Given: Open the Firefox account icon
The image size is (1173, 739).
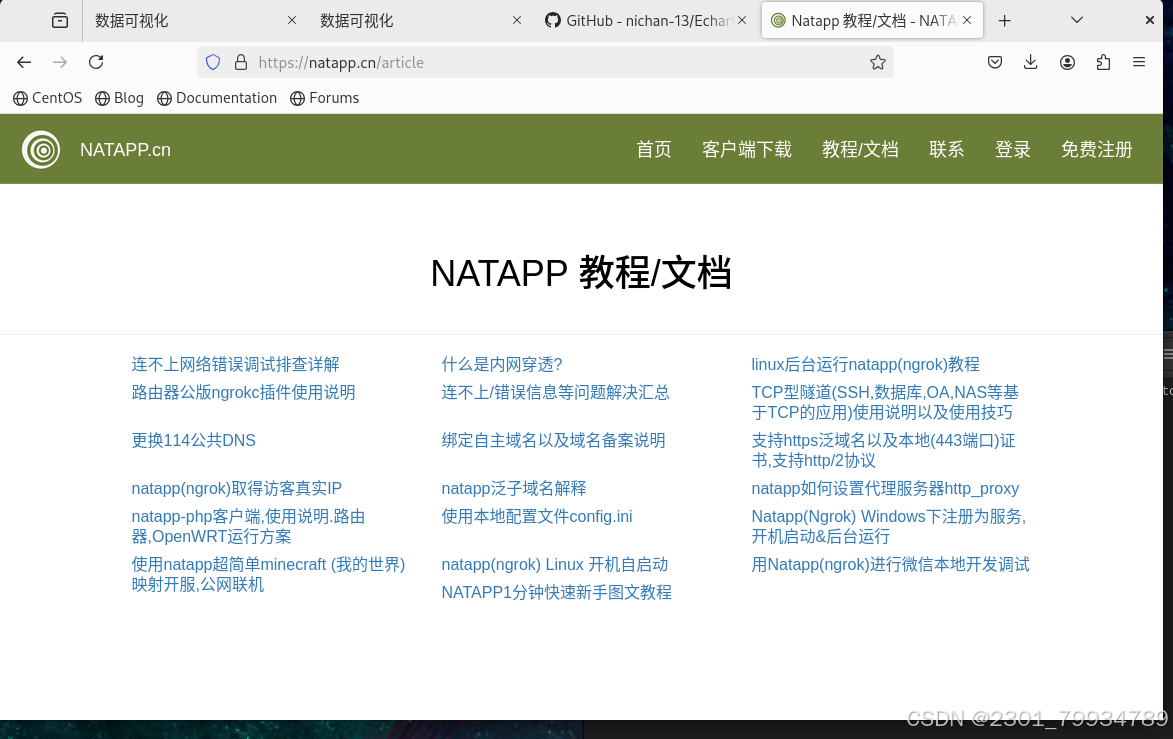Looking at the screenshot, I should point(1068,62).
